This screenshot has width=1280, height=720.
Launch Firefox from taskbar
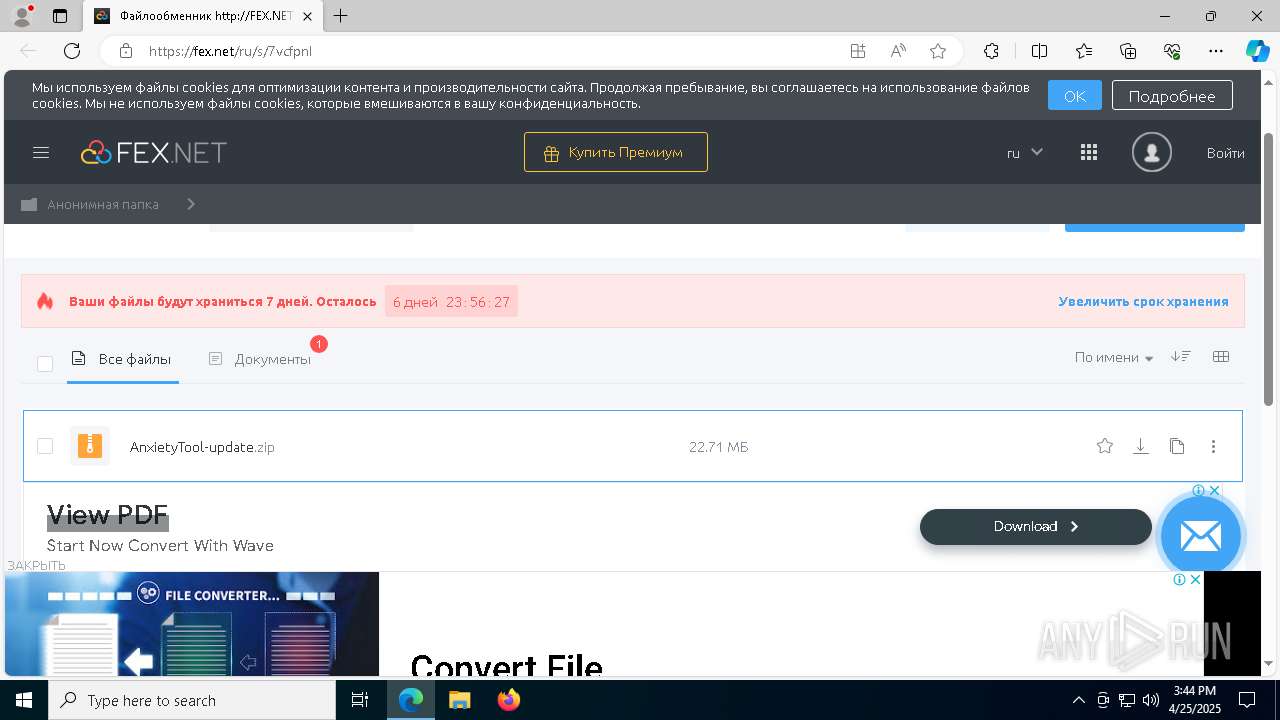click(x=509, y=700)
